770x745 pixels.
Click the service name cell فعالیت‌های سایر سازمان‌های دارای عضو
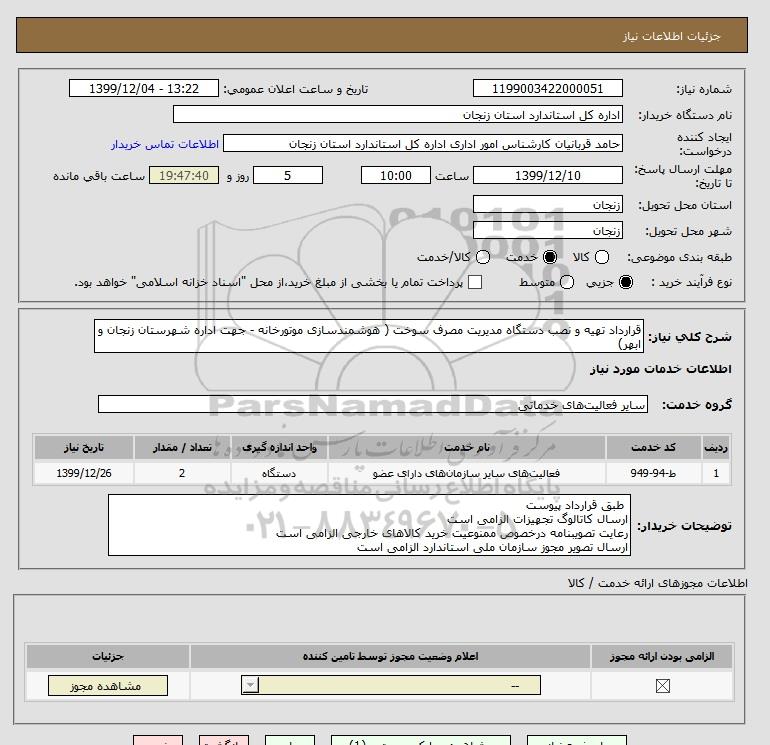point(467,473)
